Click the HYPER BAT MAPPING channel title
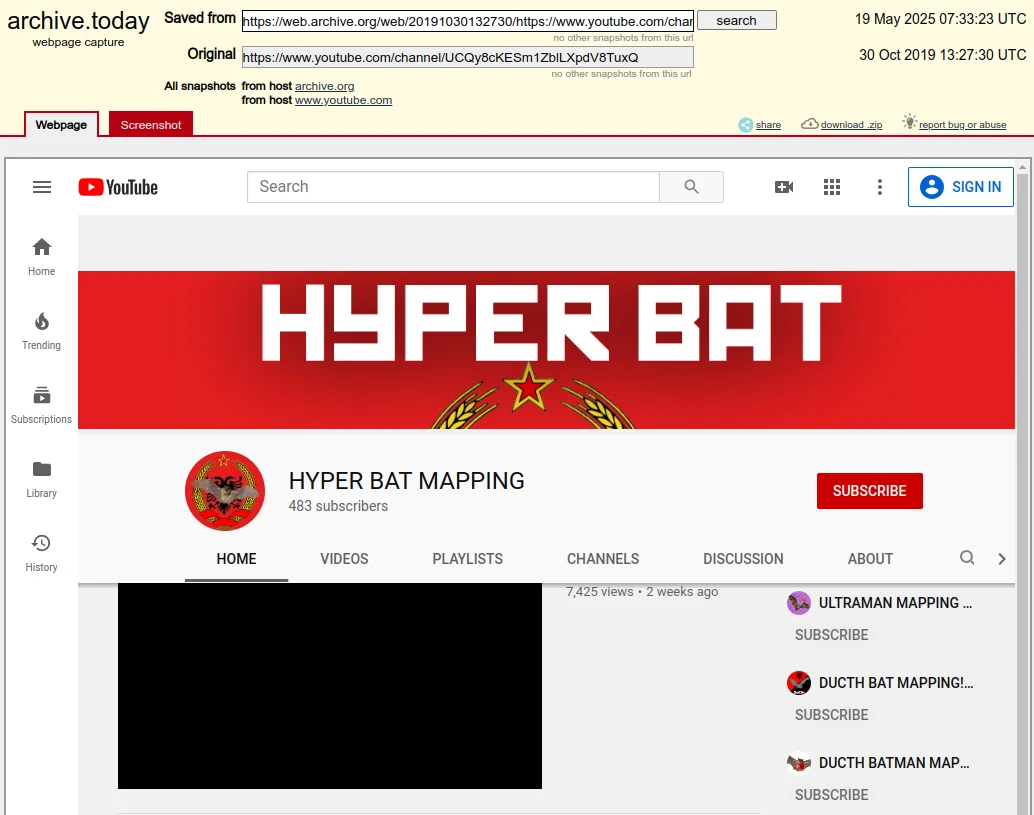1034x815 pixels. (406, 481)
